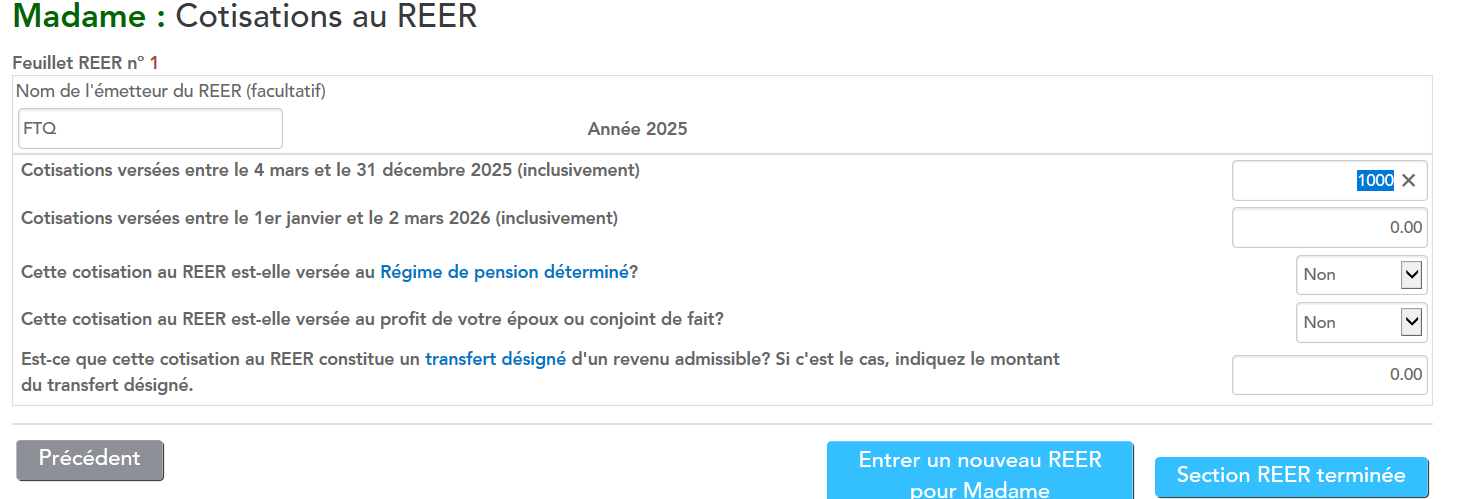Click the Nom de l'émetteur du REER label
The image size is (1460, 499).
tap(171, 92)
